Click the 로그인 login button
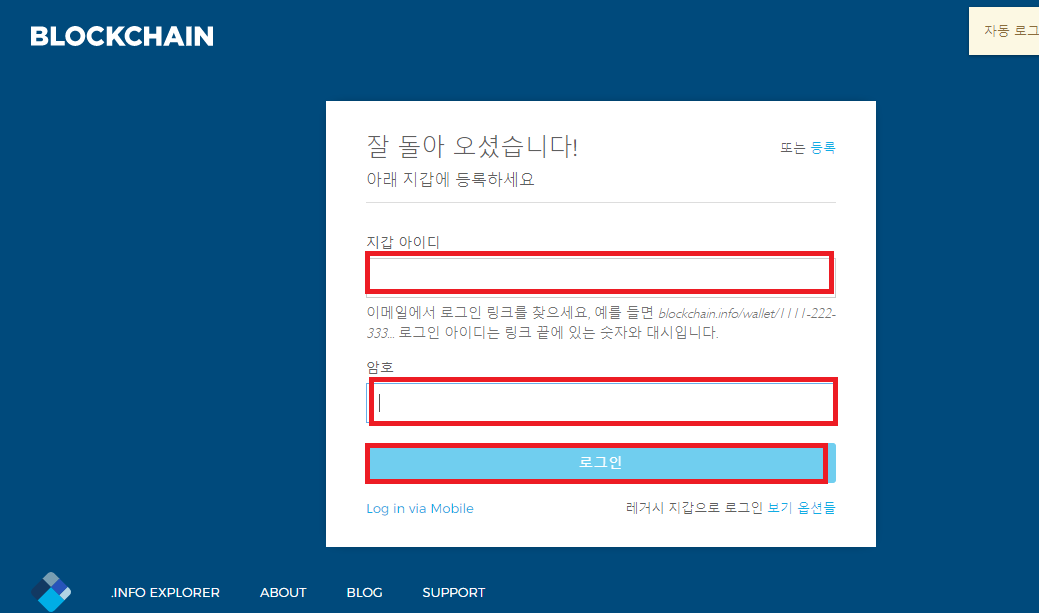Viewport: 1039px width, 613px height. pyautogui.click(x=600, y=463)
